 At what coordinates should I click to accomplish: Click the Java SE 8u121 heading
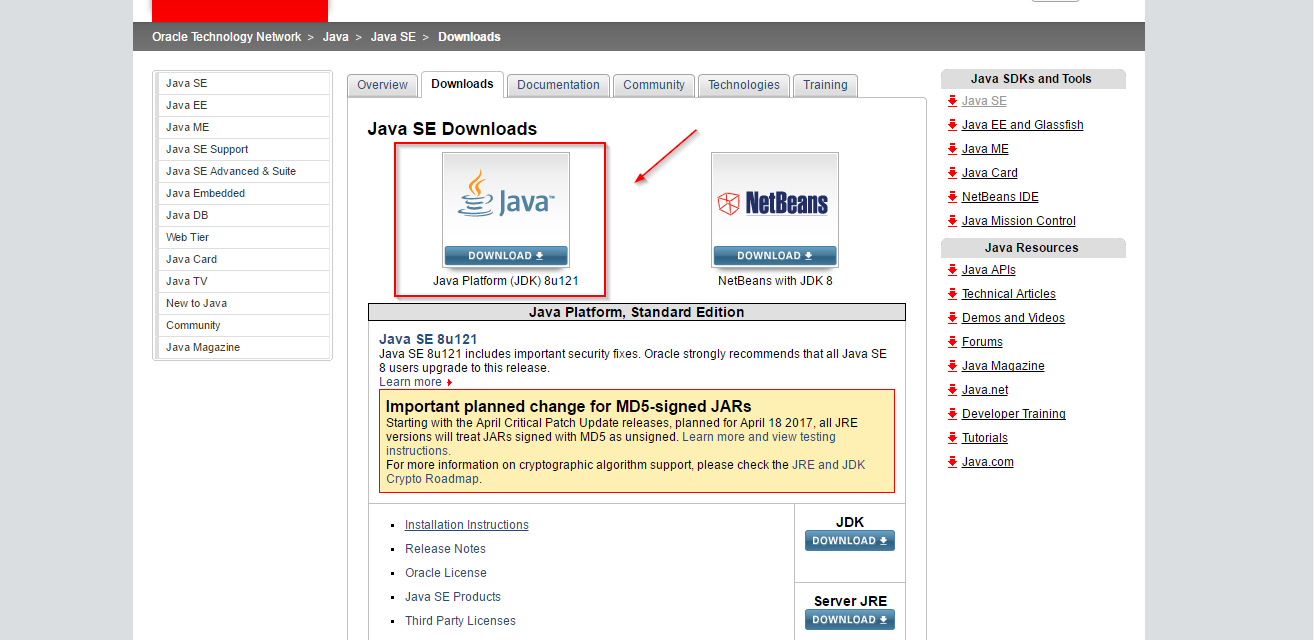[428, 339]
